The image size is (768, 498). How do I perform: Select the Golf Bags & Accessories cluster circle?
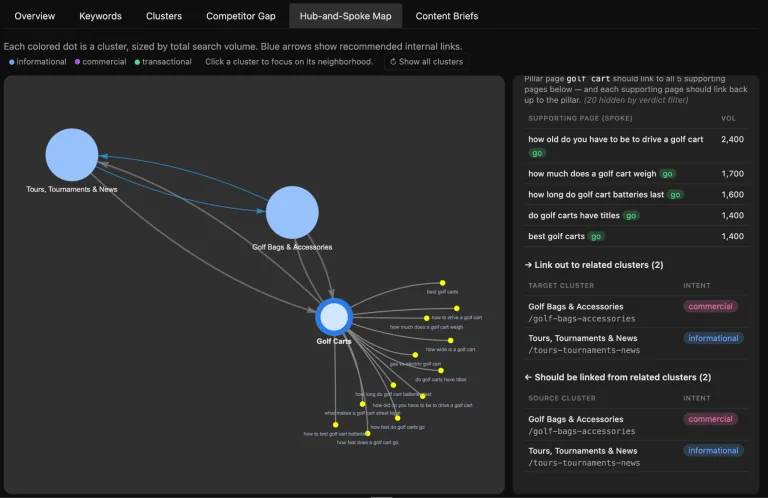click(x=292, y=212)
